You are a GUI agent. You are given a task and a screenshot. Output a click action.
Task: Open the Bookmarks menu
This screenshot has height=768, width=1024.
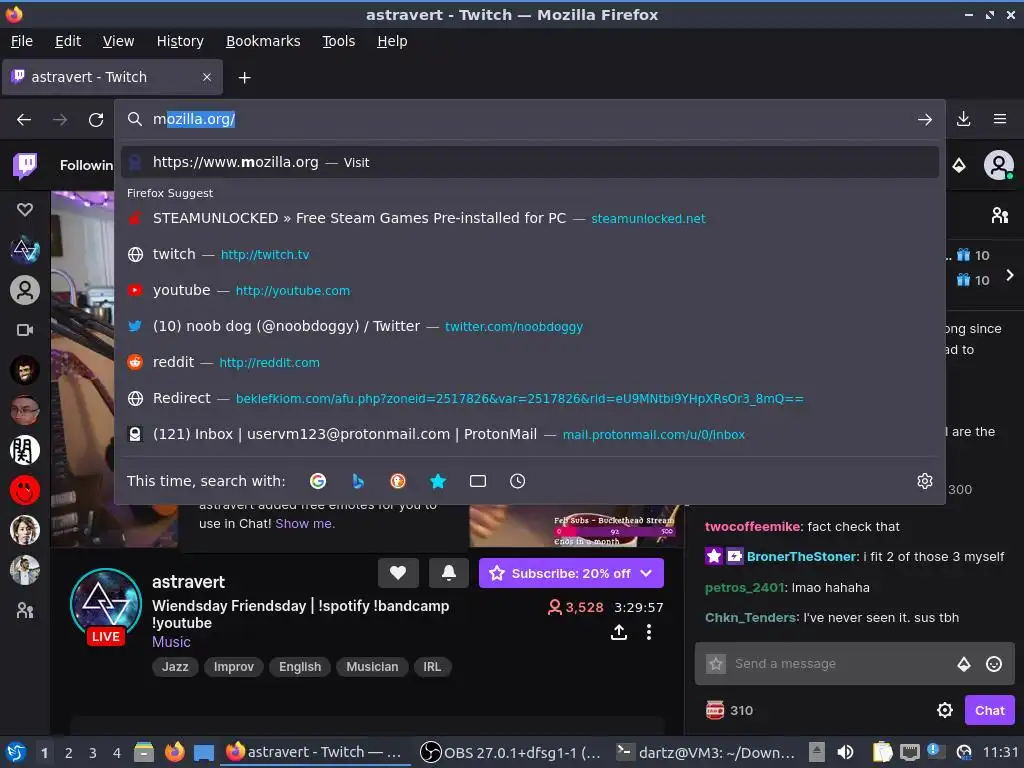point(263,41)
